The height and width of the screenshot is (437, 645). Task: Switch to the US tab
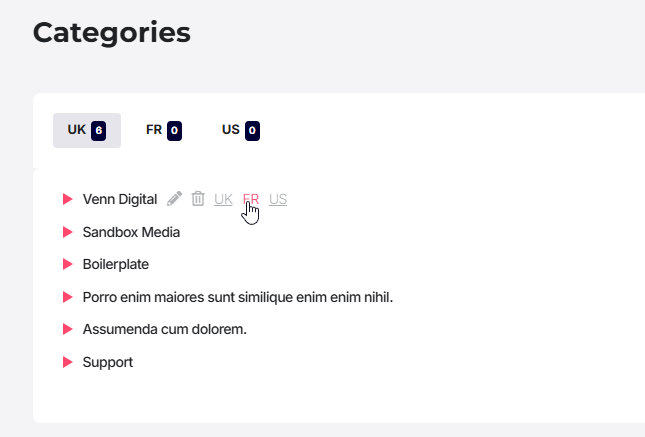coord(241,130)
